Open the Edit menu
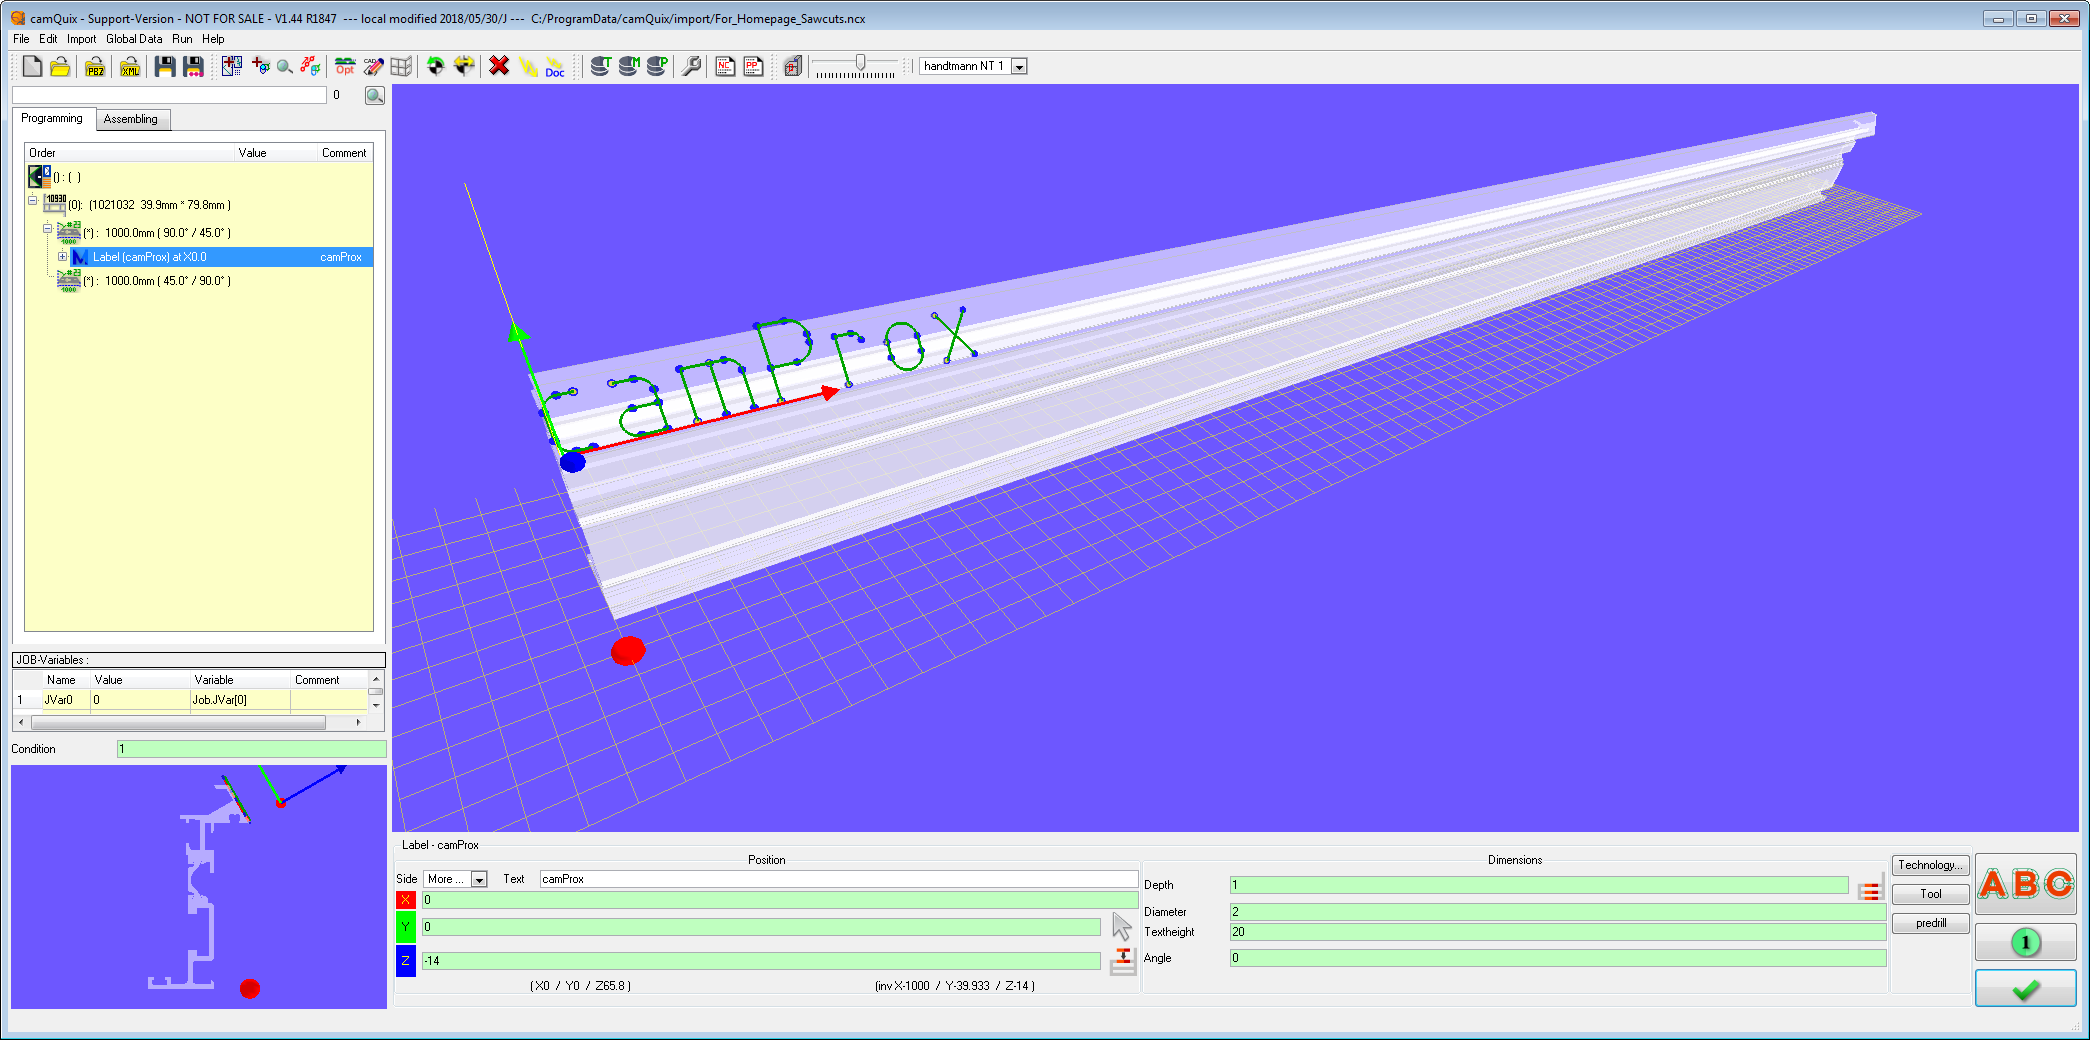Screen dimensions: 2090x1040 click(48, 39)
